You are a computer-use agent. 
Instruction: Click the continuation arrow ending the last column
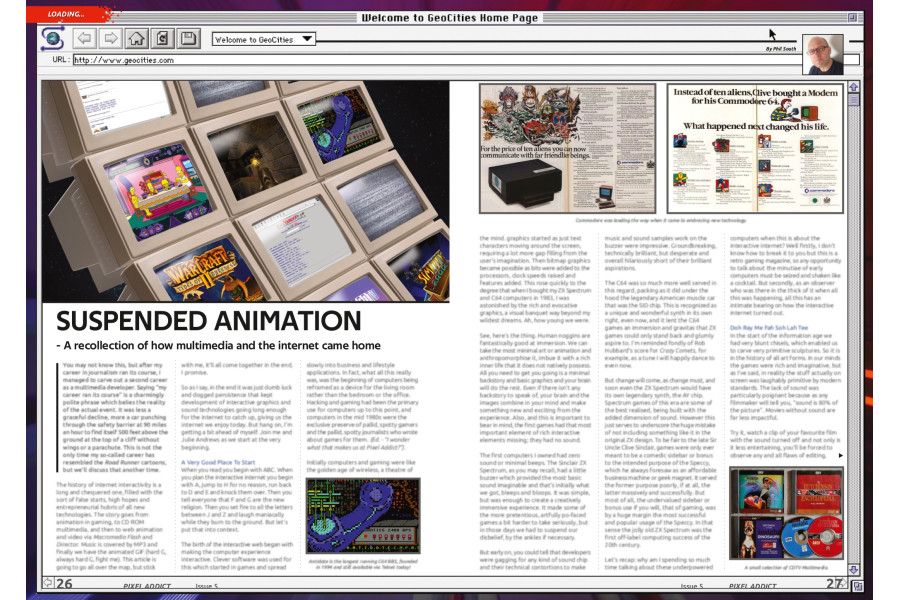(x=841, y=455)
